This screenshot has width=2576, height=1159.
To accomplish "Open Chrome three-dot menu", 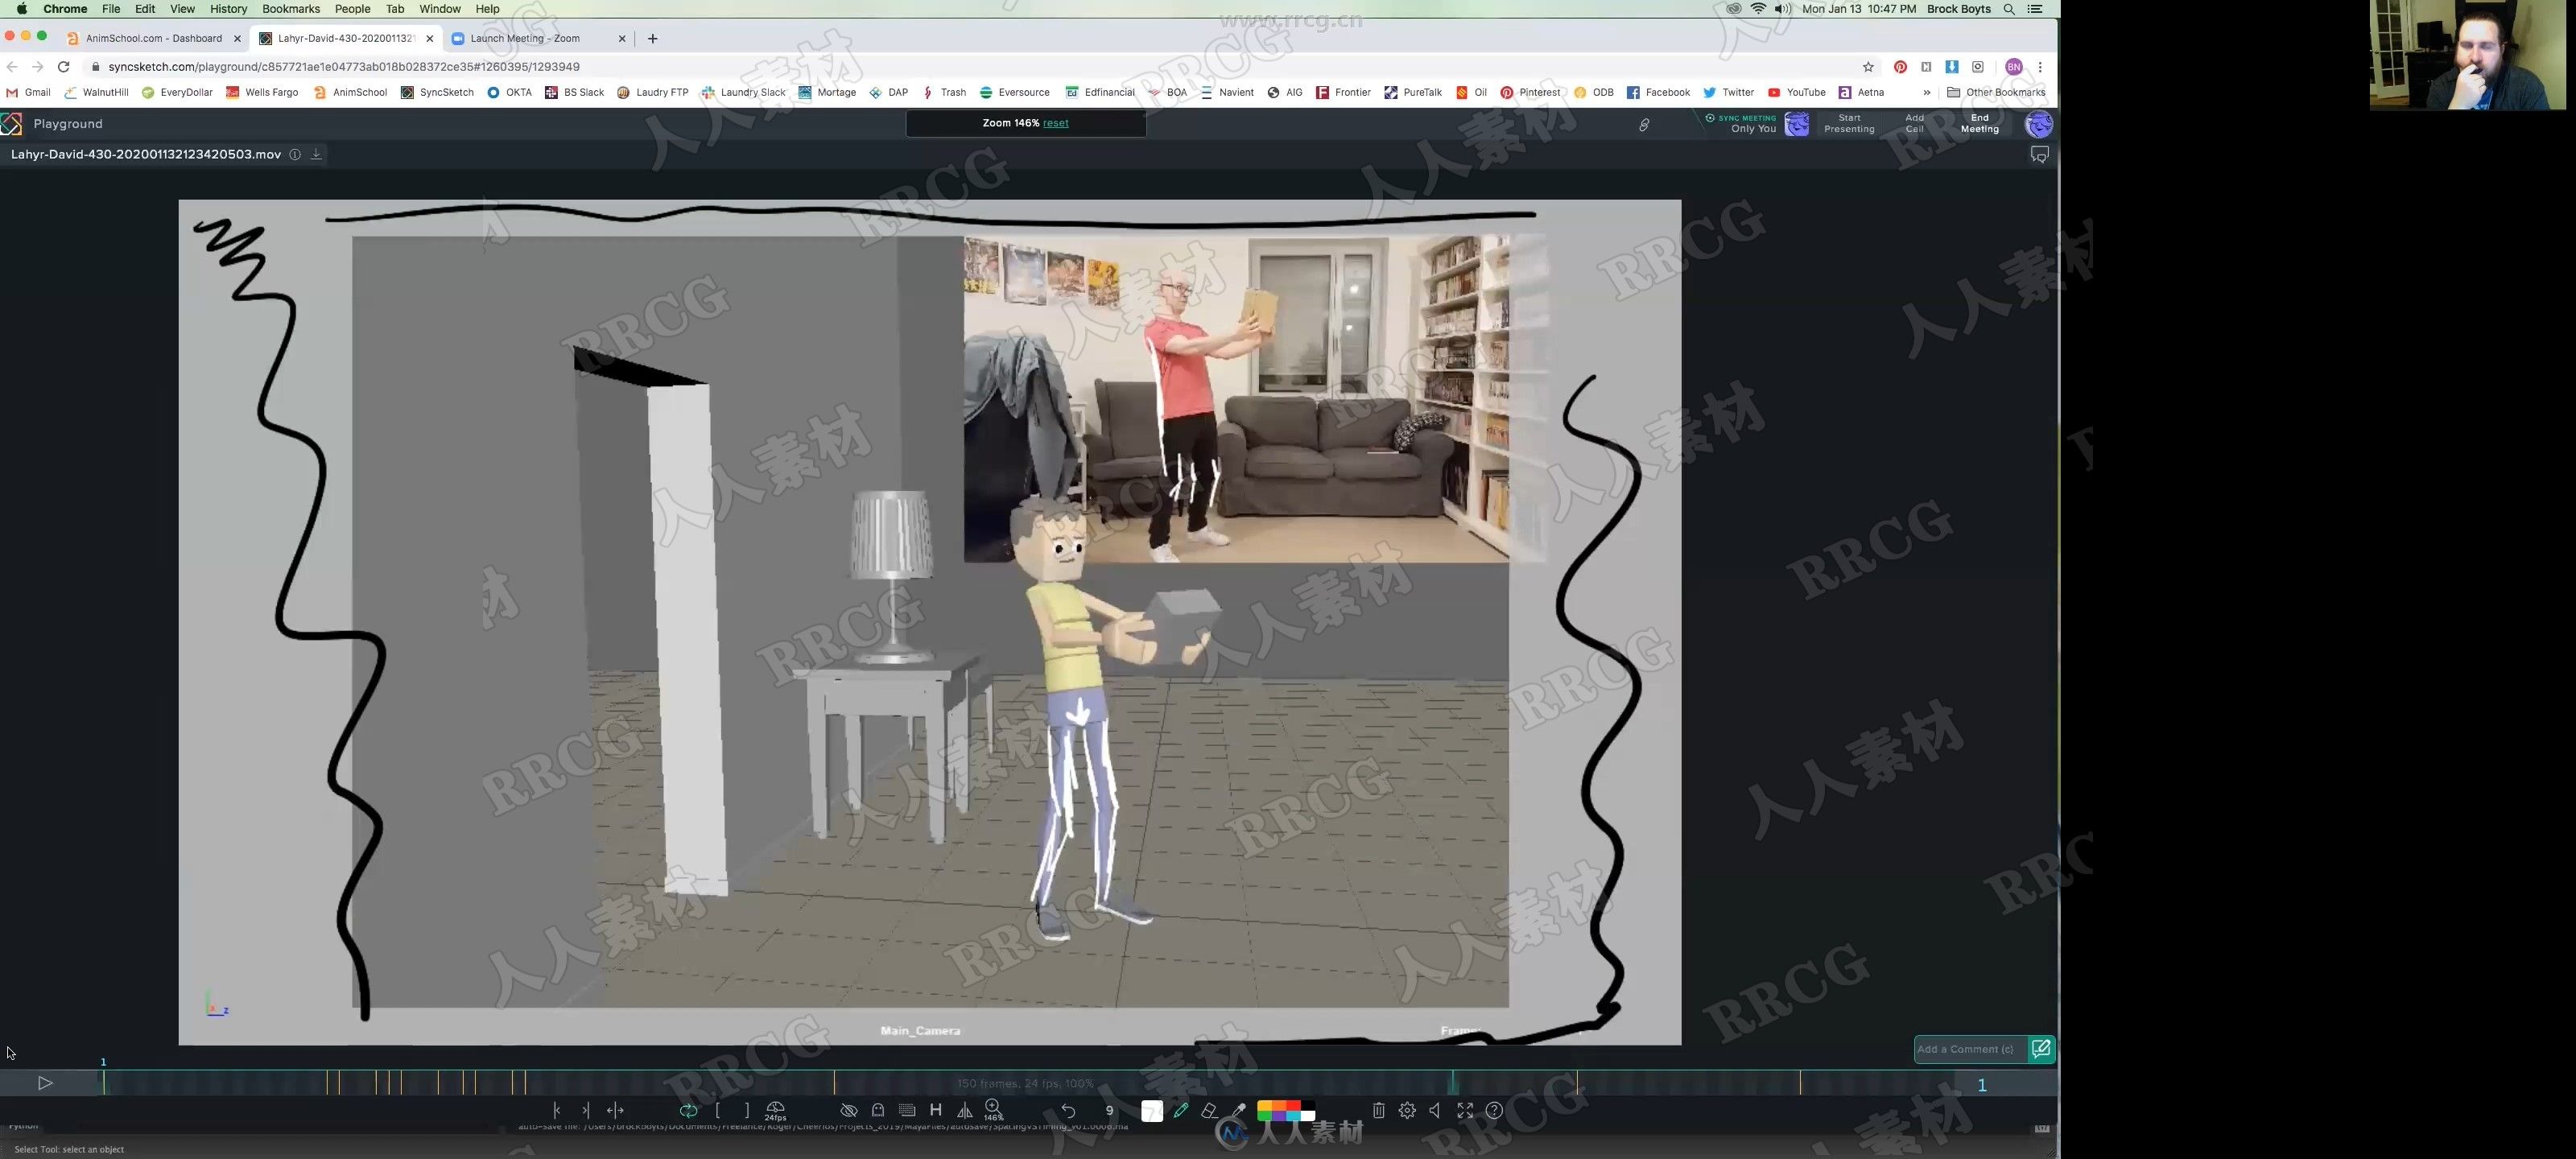I will point(2040,67).
